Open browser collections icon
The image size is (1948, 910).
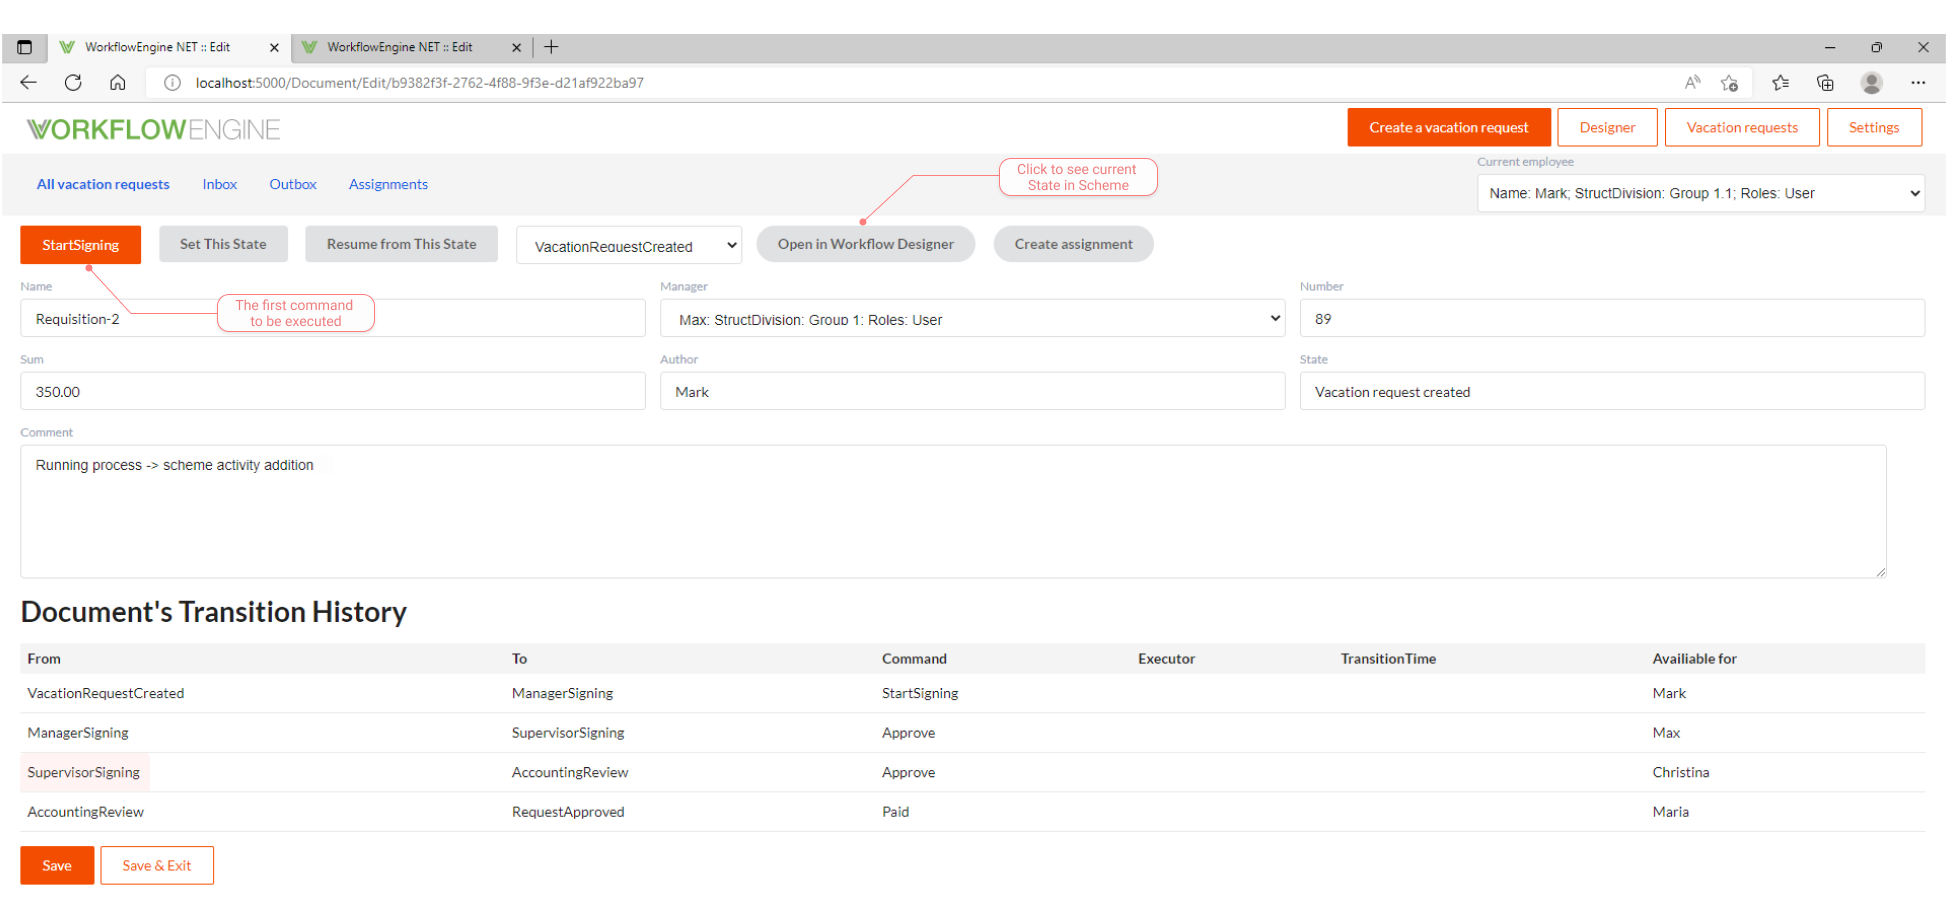(x=1825, y=83)
